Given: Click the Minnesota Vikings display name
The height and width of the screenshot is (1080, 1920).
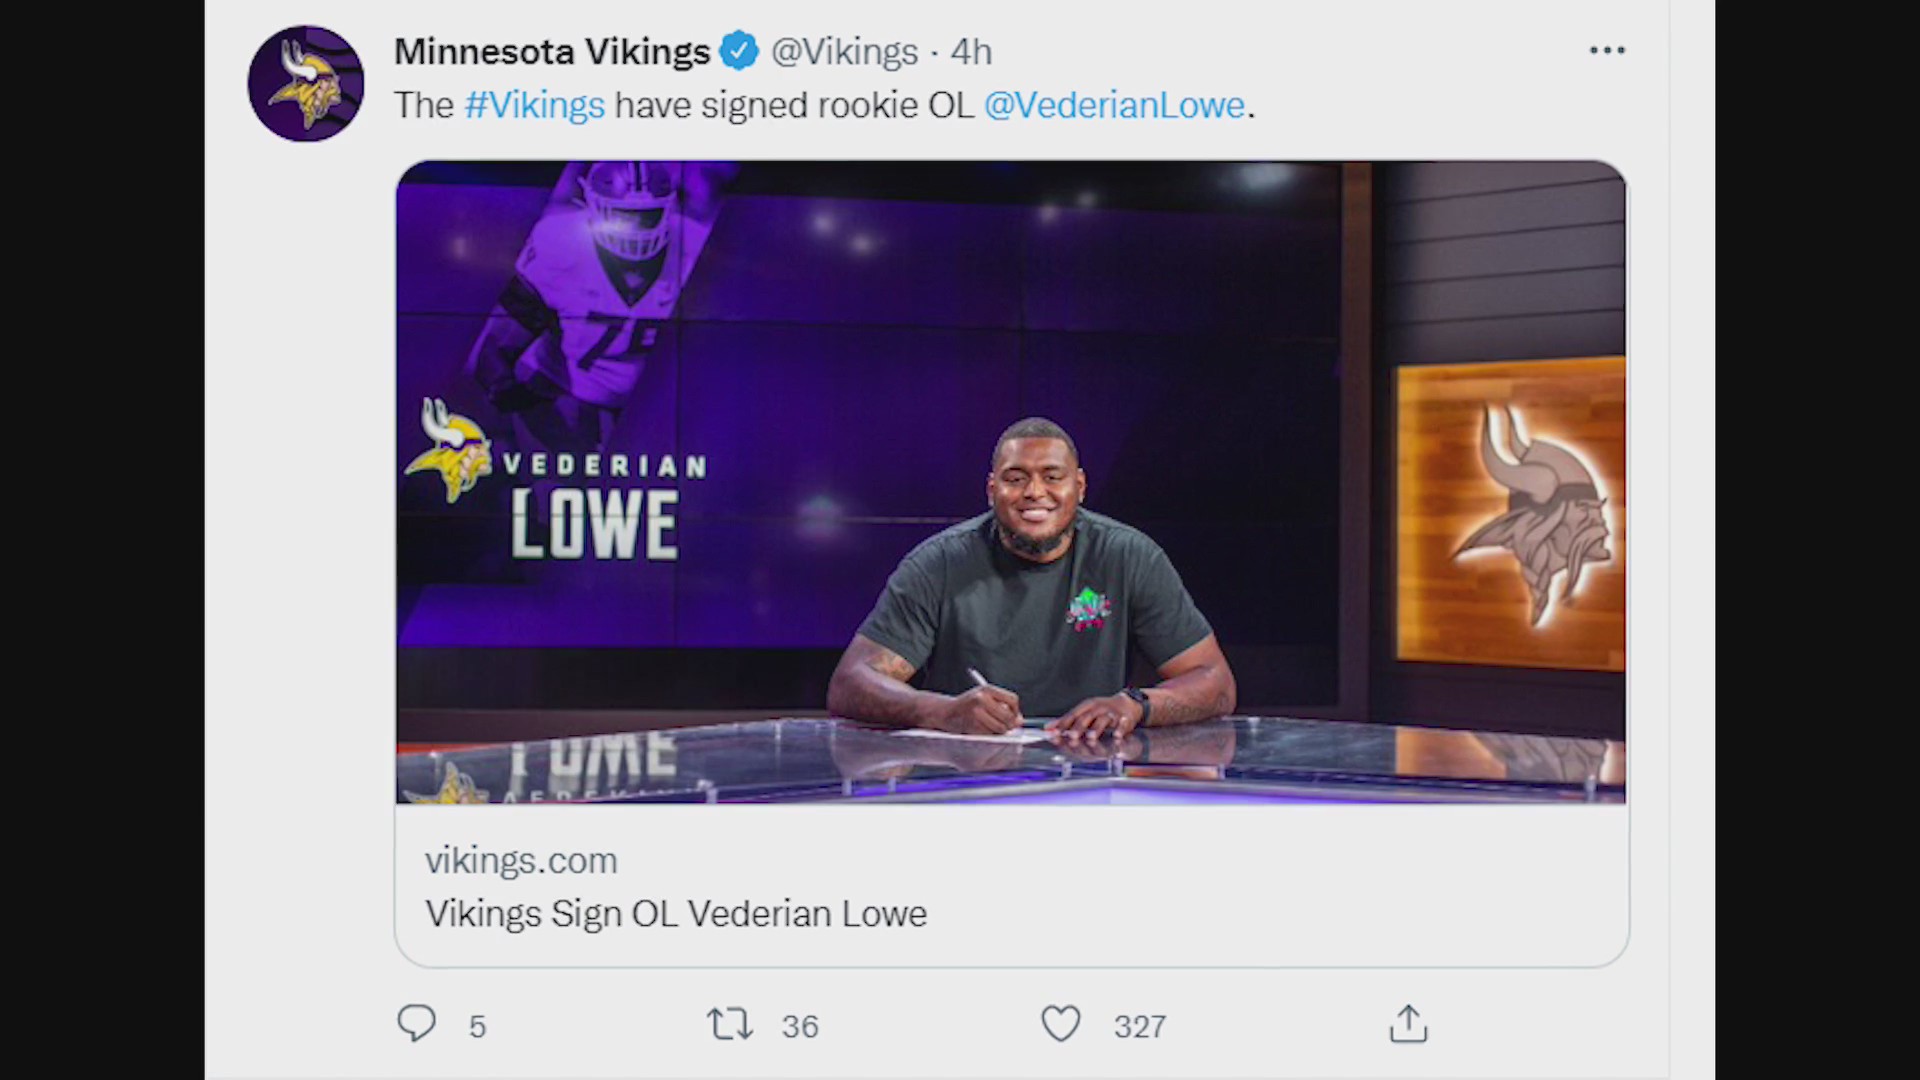Looking at the screenshot, I should (551, 50).
